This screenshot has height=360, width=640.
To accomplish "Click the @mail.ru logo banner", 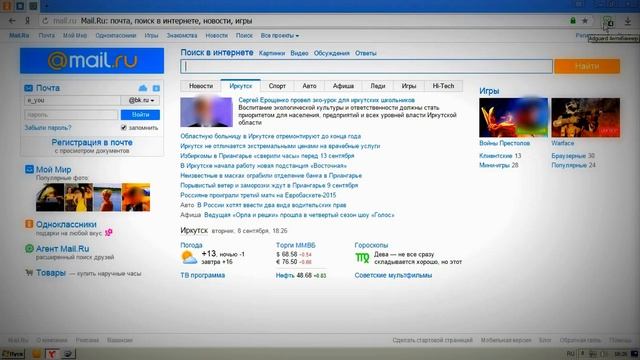I will [92, 61].
